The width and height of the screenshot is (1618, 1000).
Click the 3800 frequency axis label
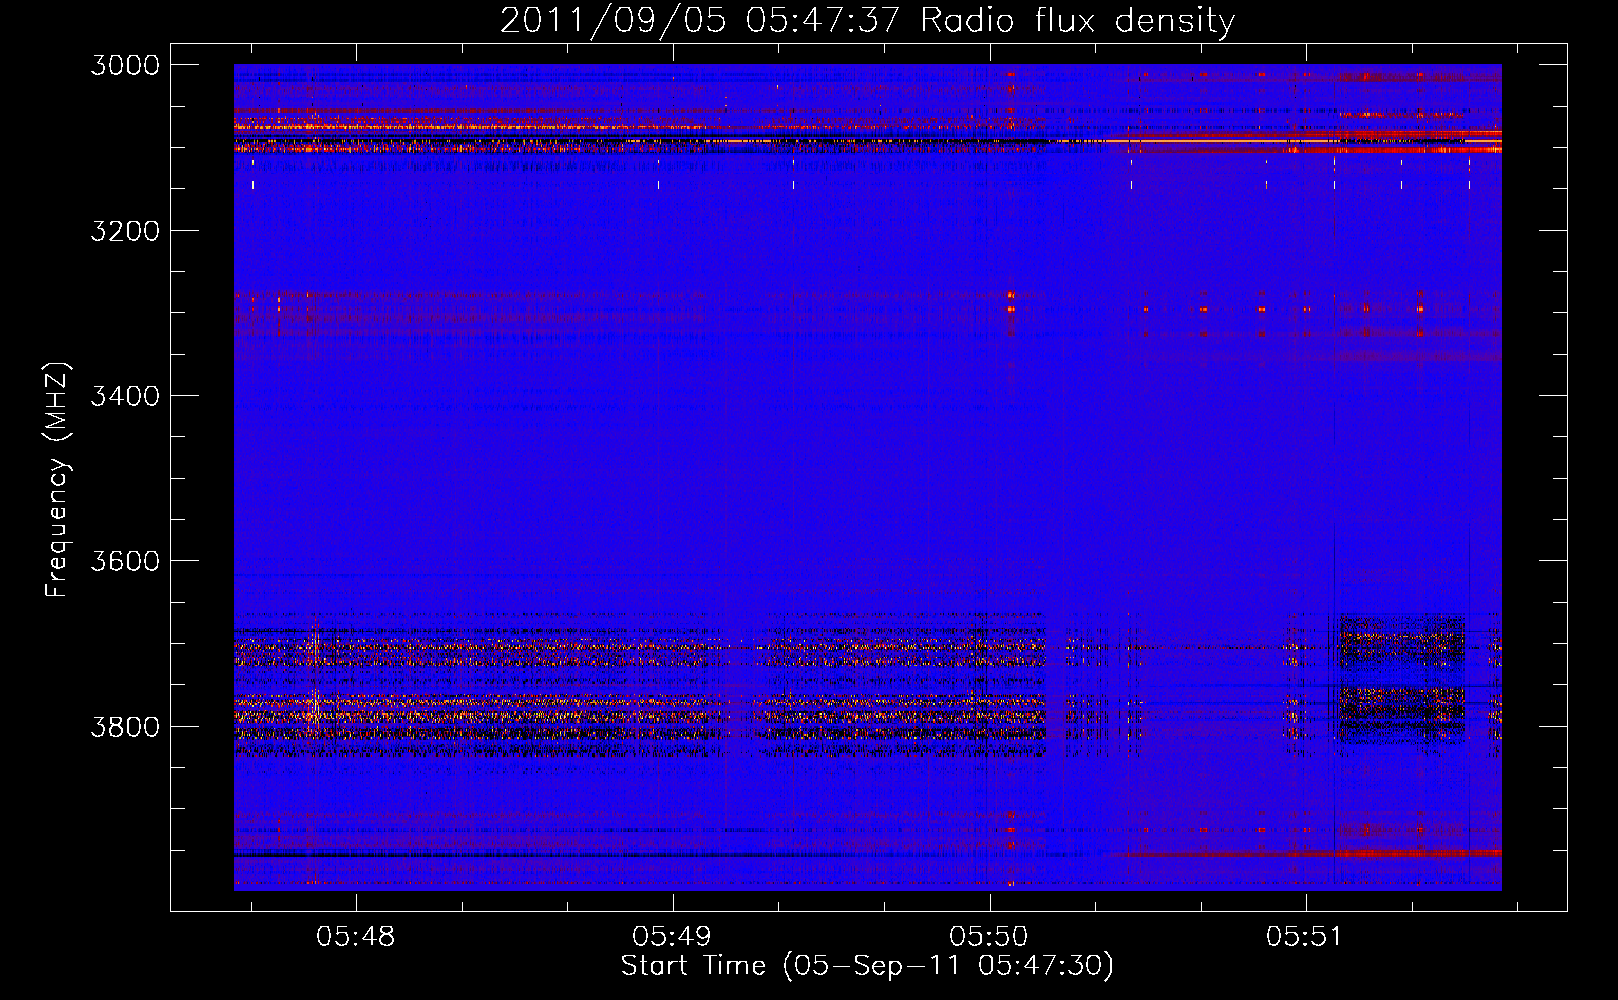pyautogui.click(x=125, y=726)
